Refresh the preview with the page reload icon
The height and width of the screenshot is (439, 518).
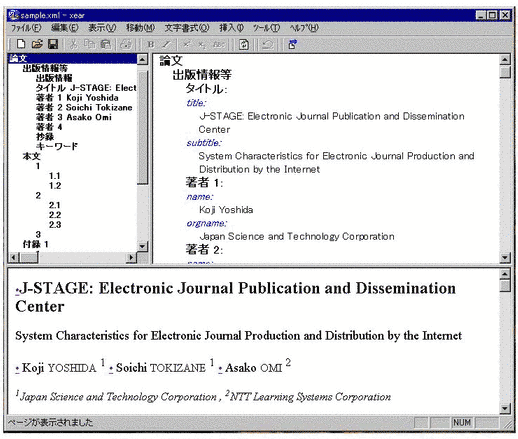tap(244, 44)
